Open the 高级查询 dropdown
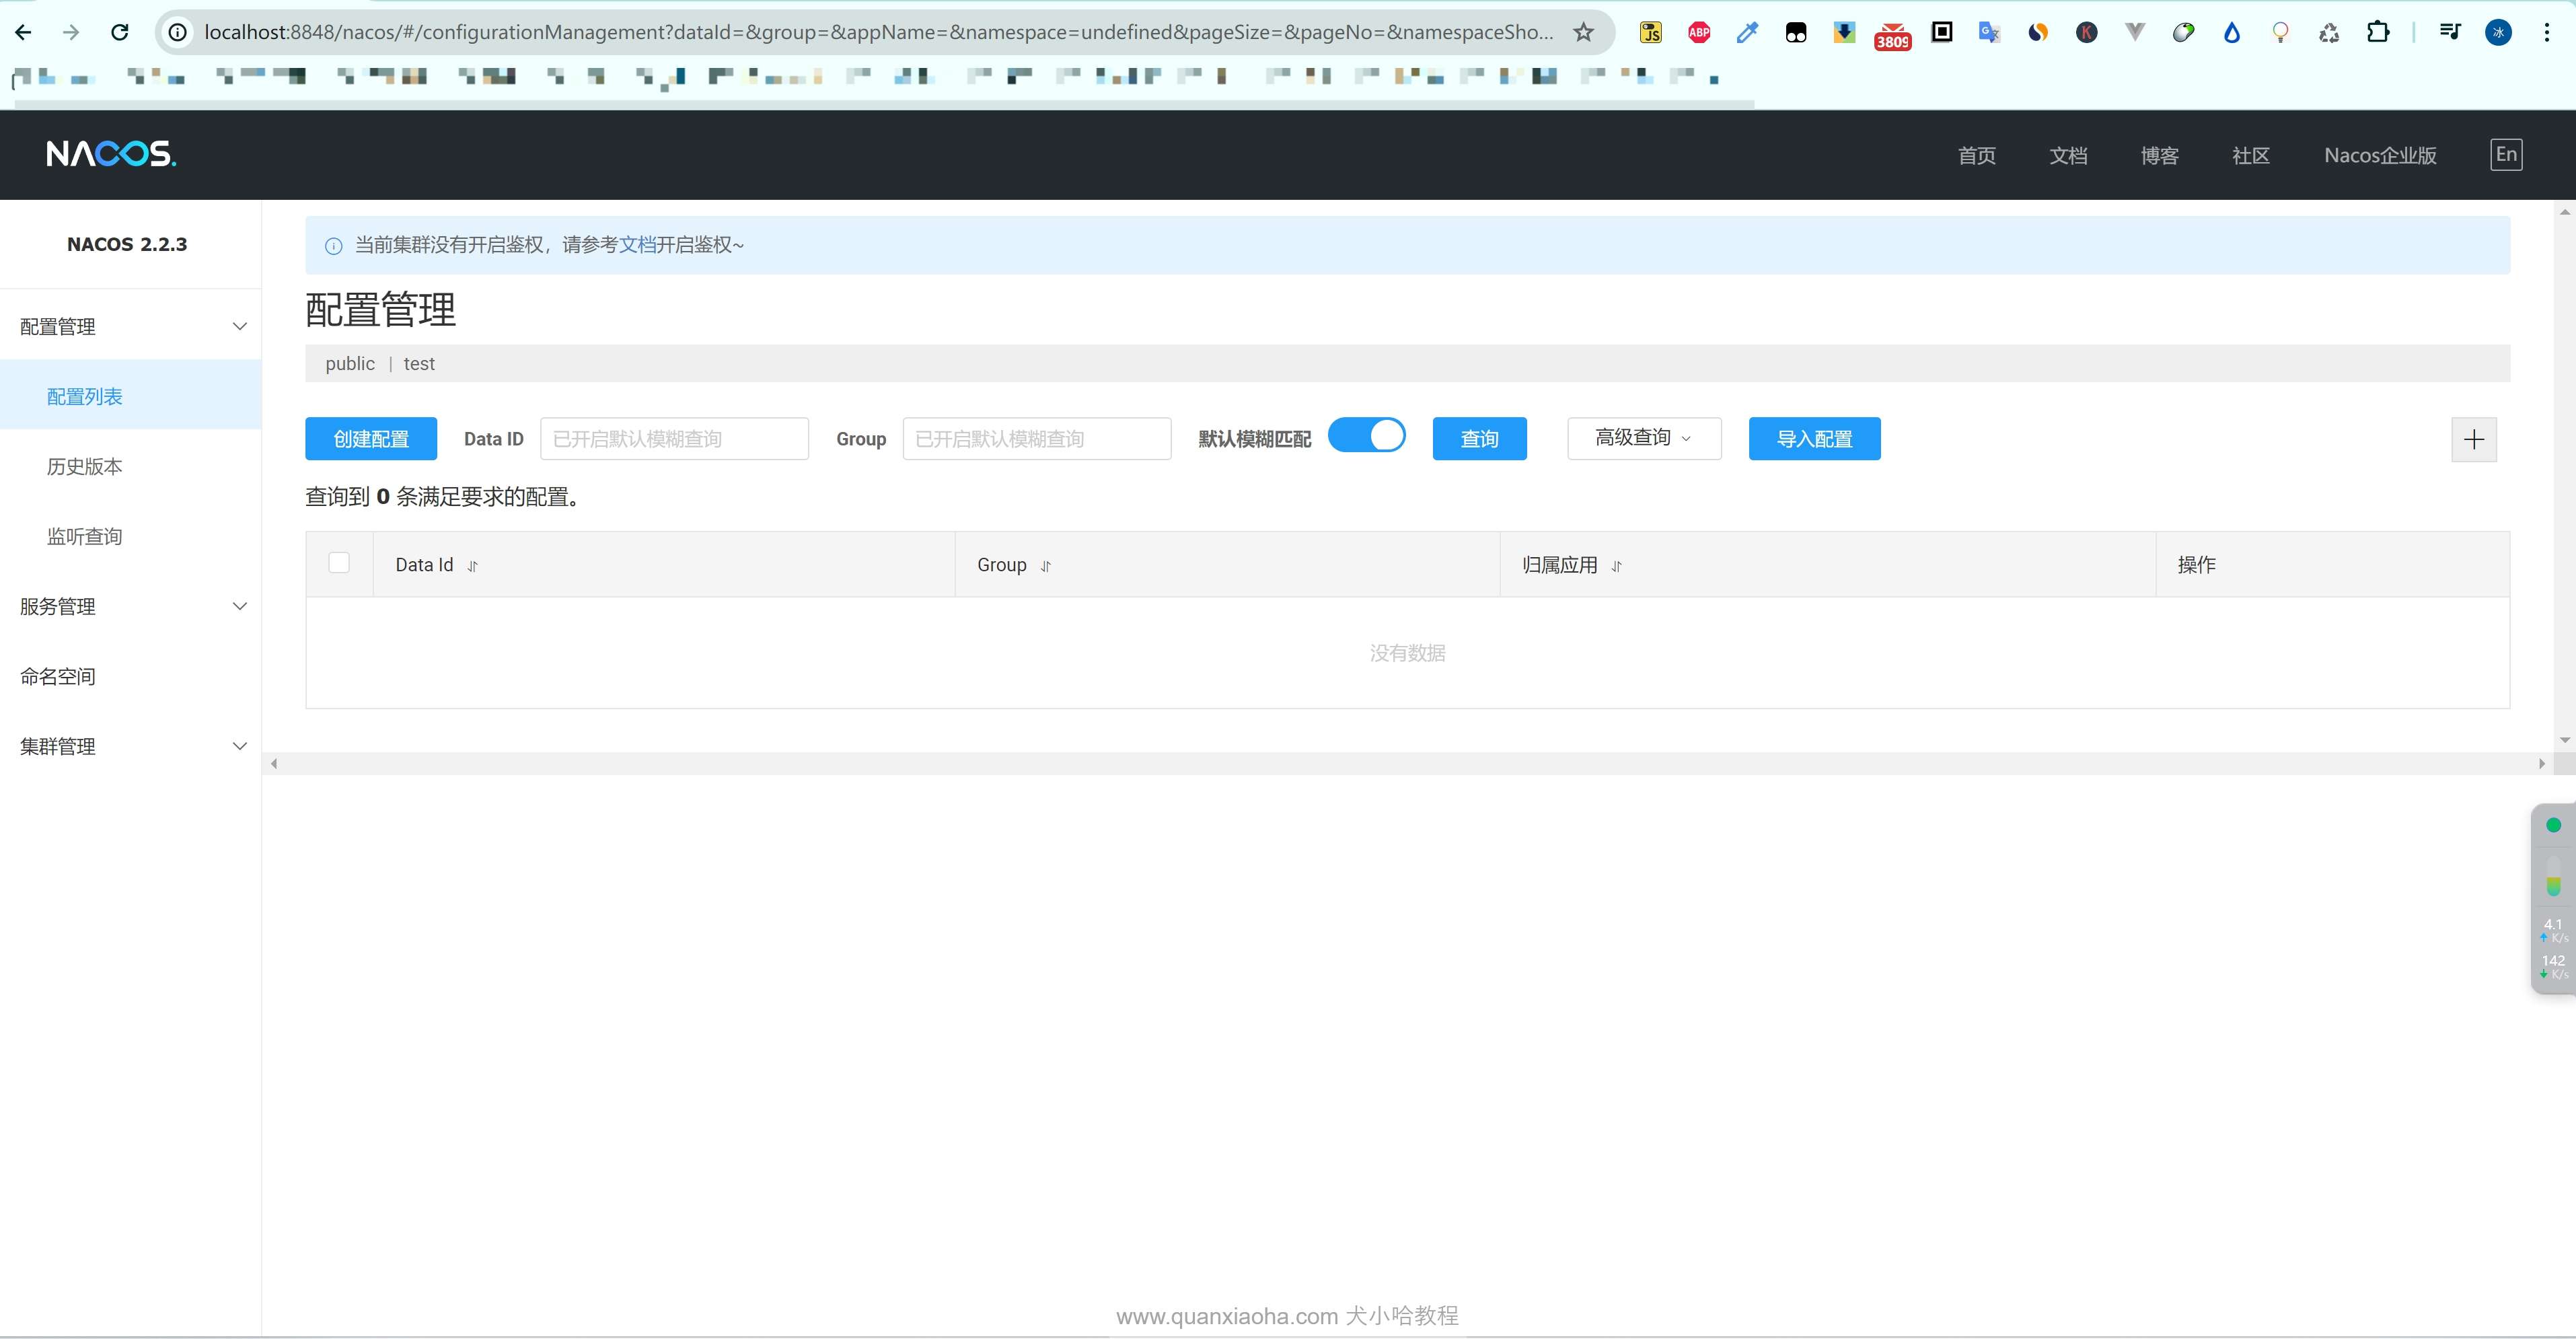The width and height of the screenshot is (2576, 1339). point(1643,438)
